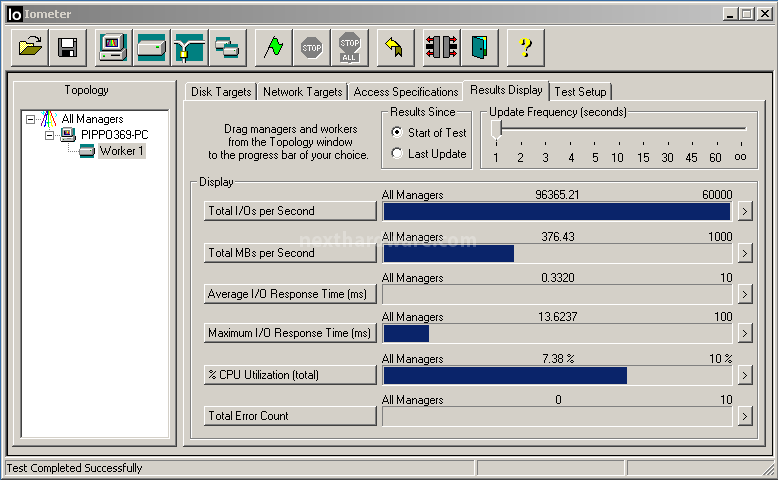778x480 pixels.
Task: Expand Total I/Os per Second details arrow
Action: point(744,211)
